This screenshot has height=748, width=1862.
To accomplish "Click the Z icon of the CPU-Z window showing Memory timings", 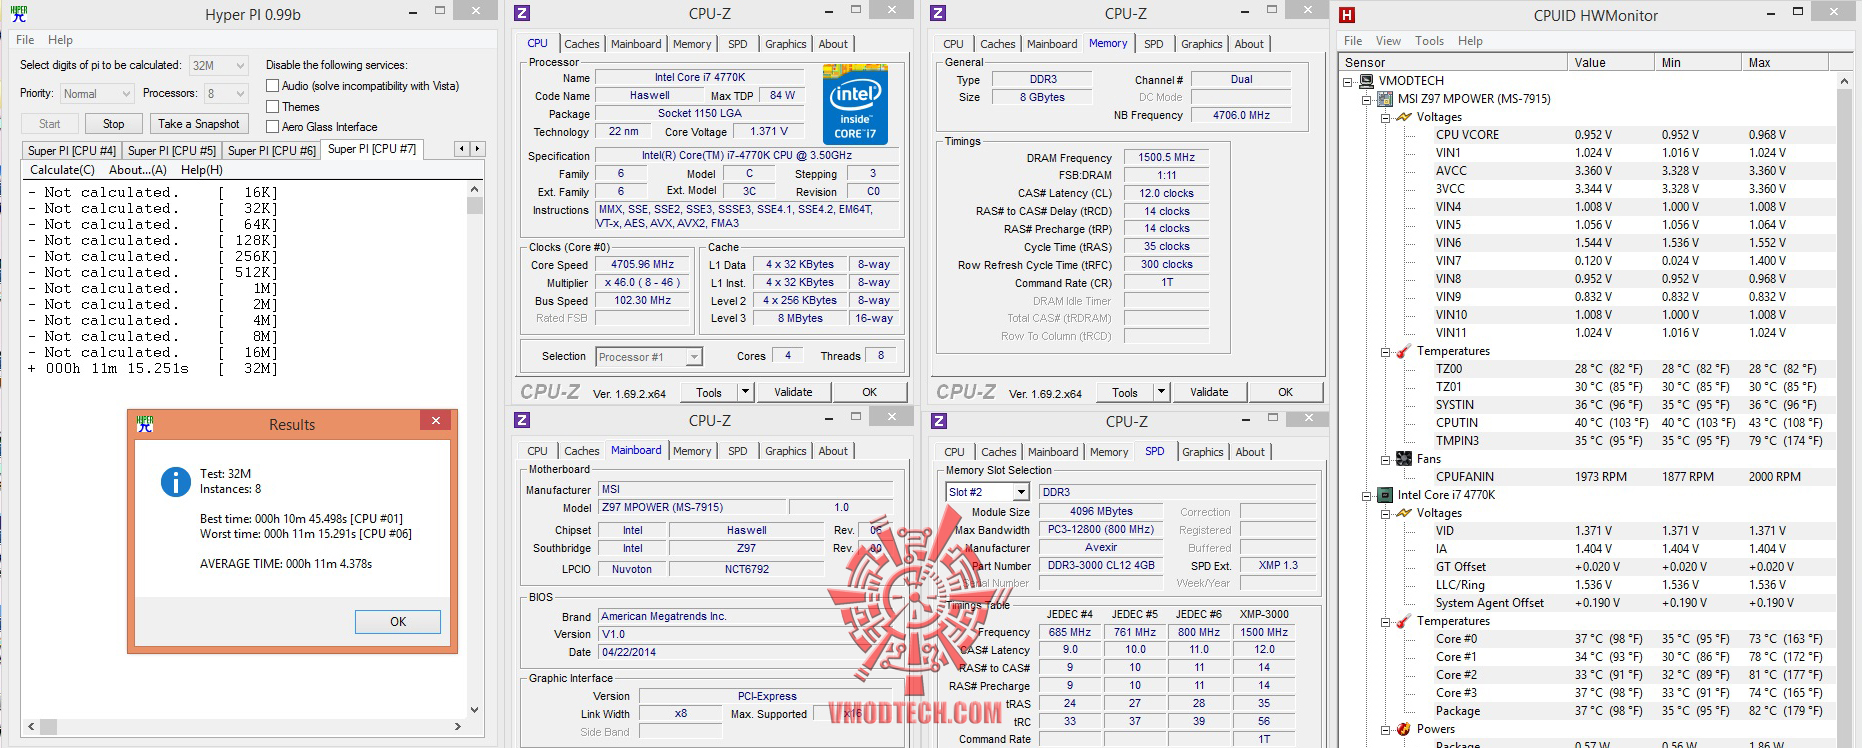I will click(937, 14).
